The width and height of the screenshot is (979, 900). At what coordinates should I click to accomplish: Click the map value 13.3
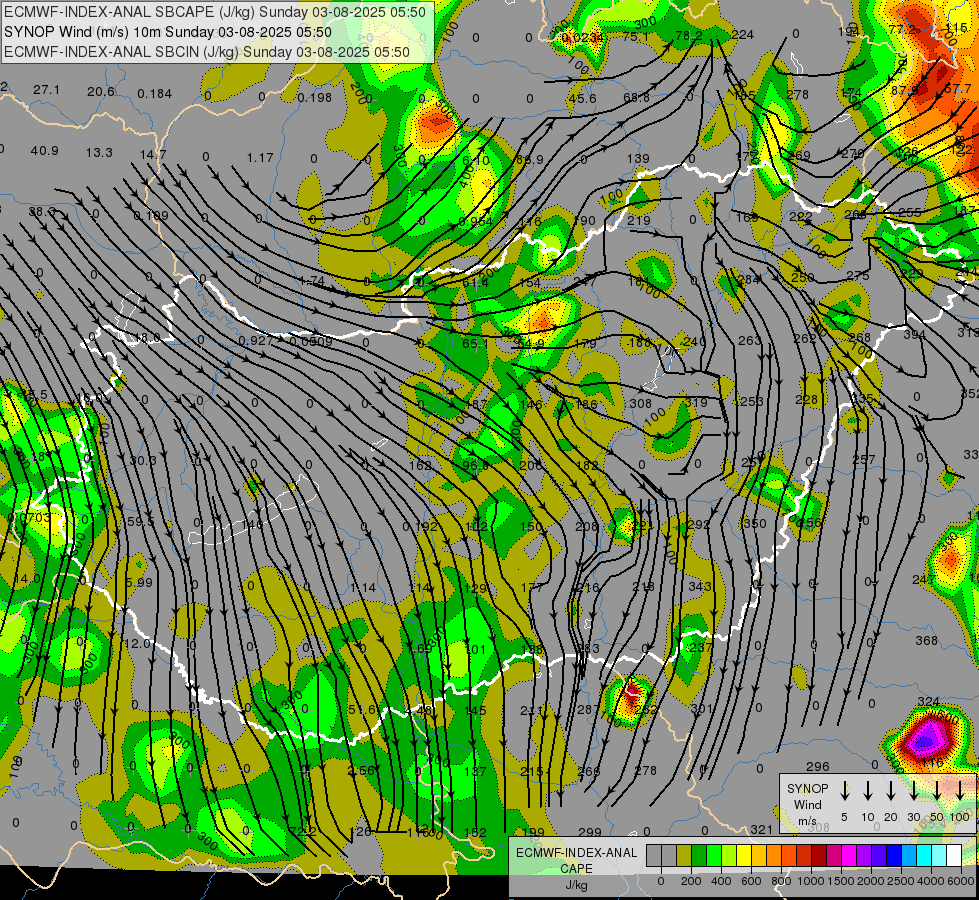pos(99,152)
